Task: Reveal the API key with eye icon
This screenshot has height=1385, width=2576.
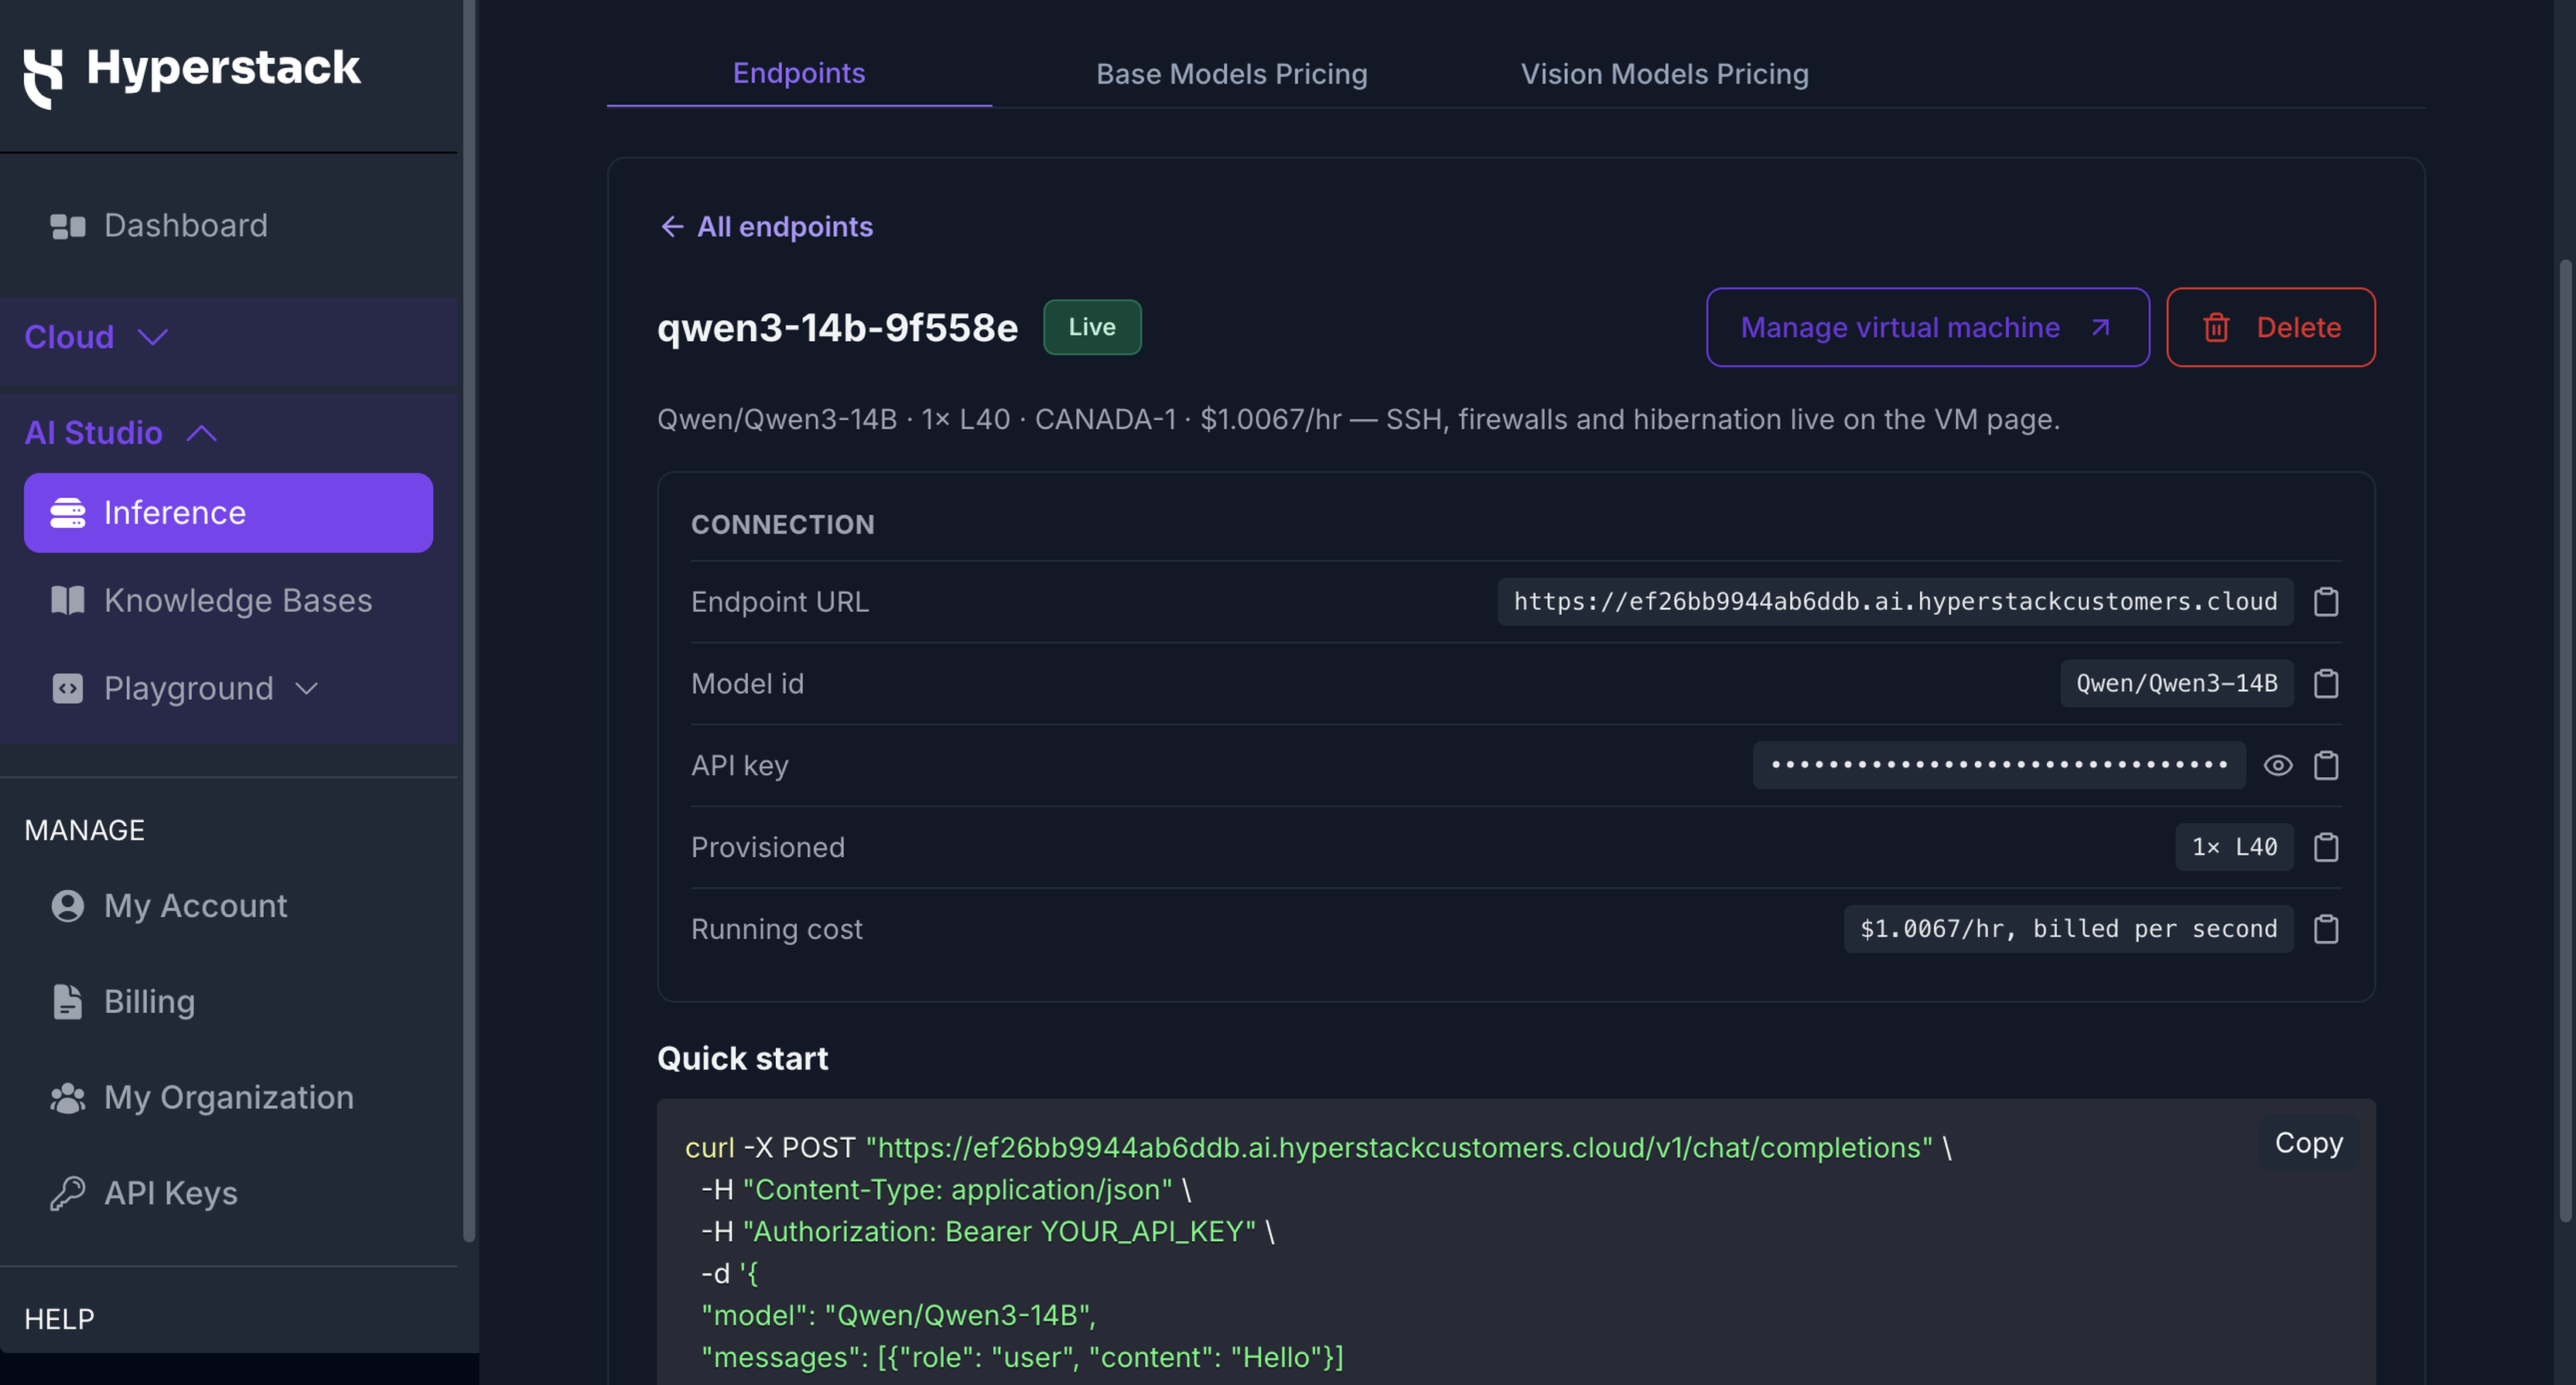Action: click(x=2278, y=766)
